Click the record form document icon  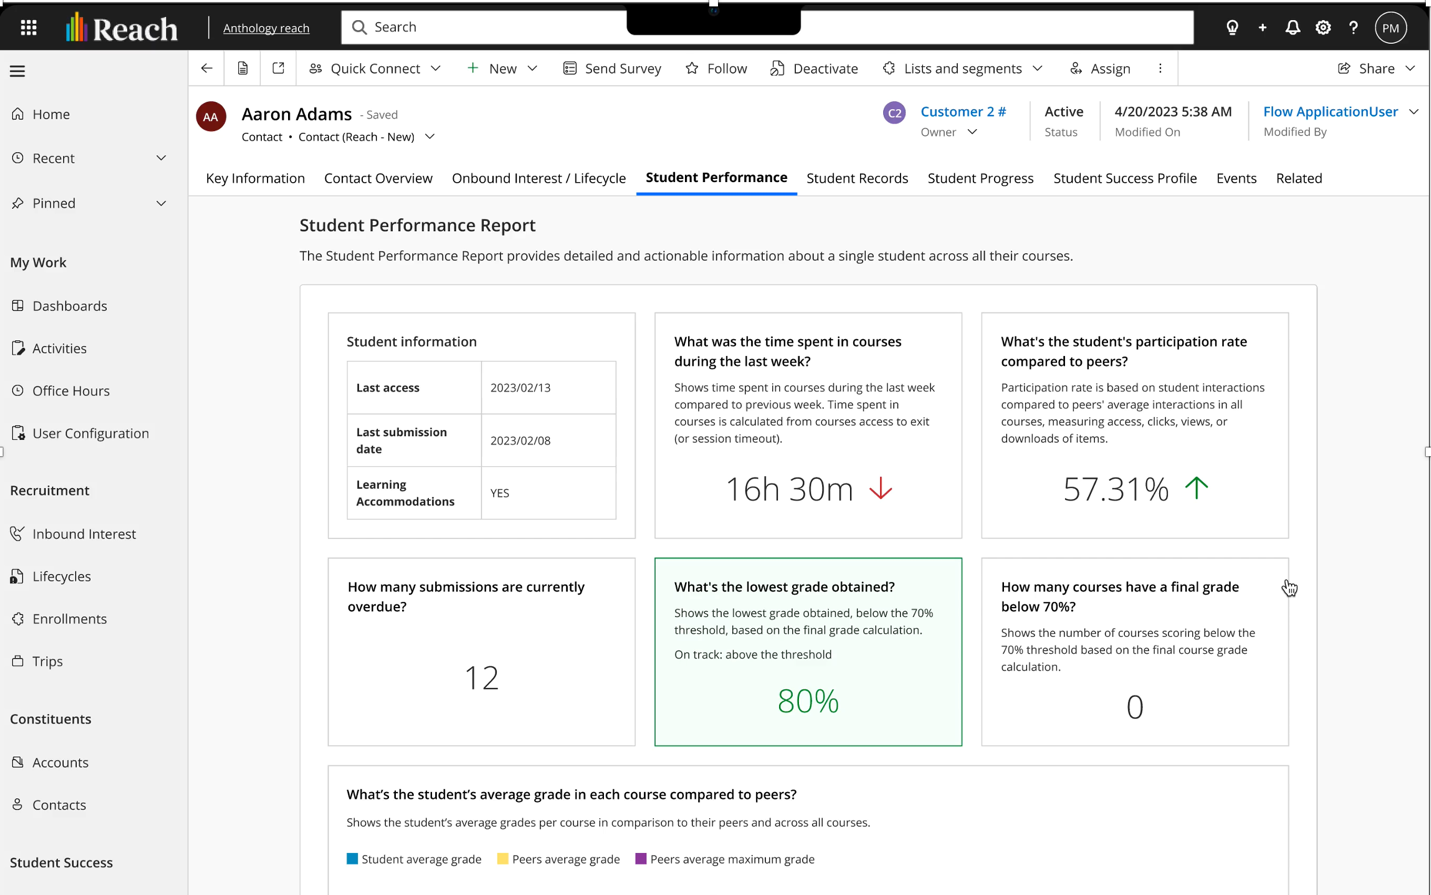coord(243,68)
